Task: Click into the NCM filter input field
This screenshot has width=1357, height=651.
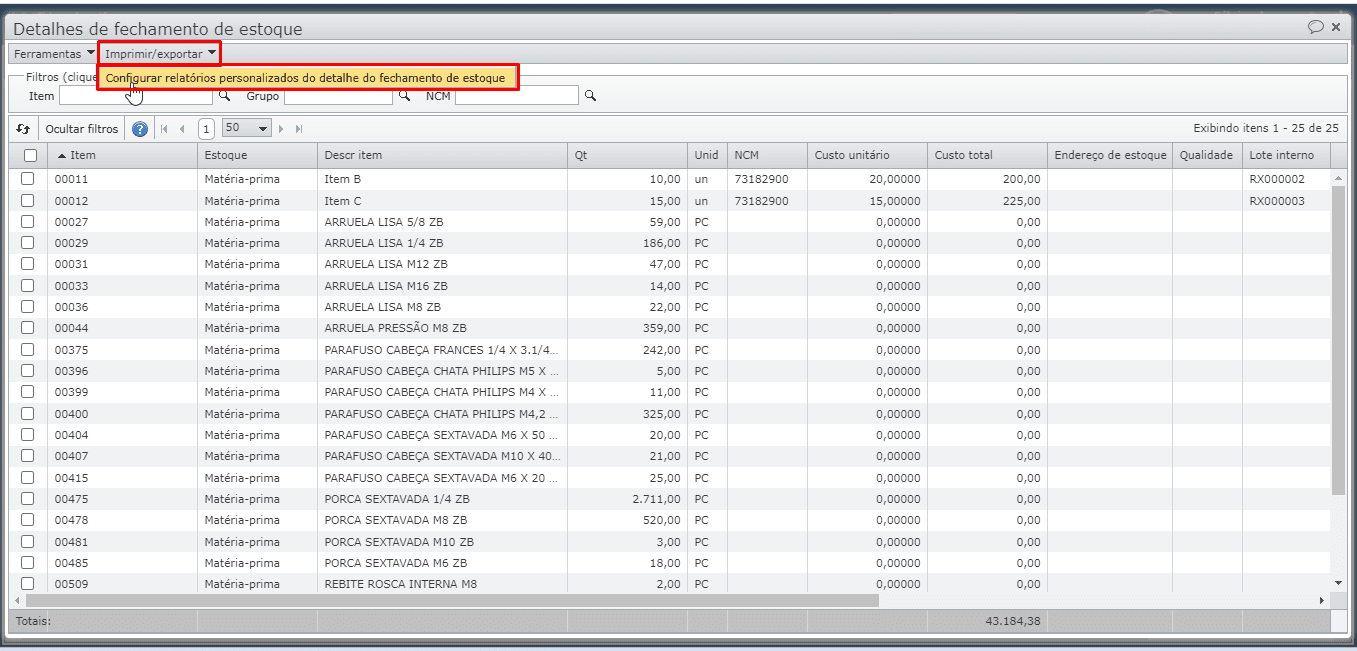Action: click(516, 96)
